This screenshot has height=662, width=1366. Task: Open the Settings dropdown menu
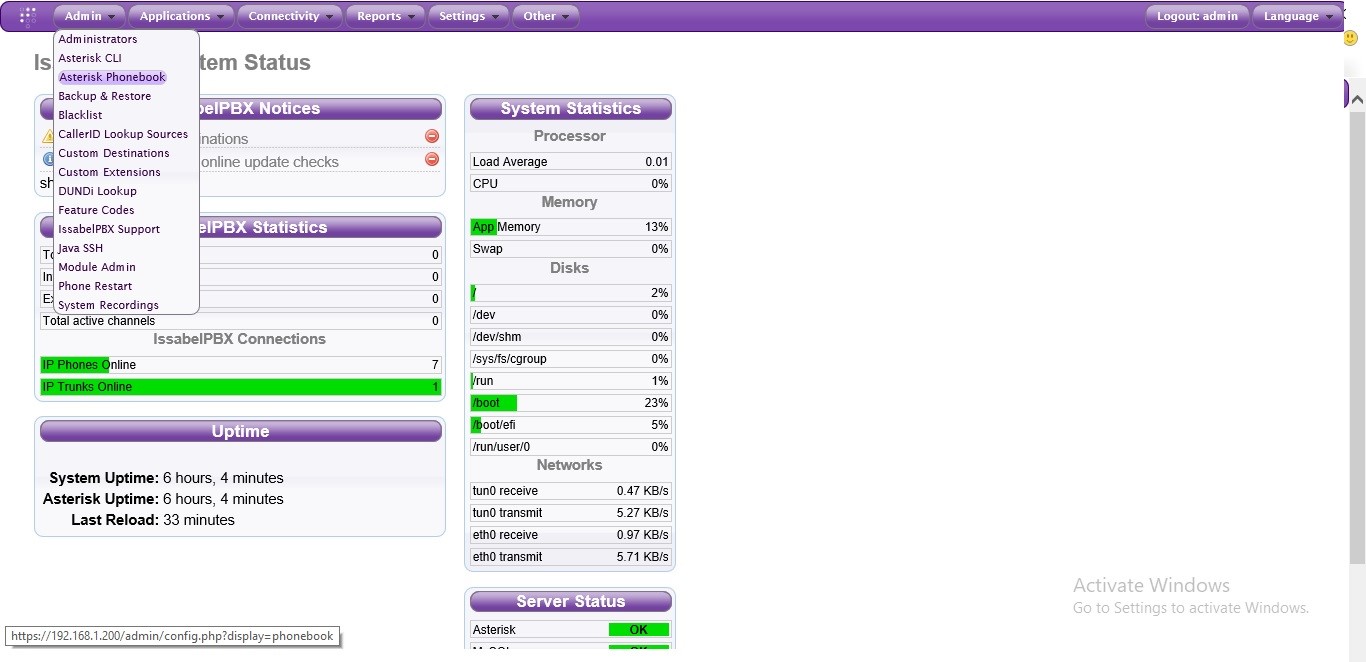(x=468, y=16)
